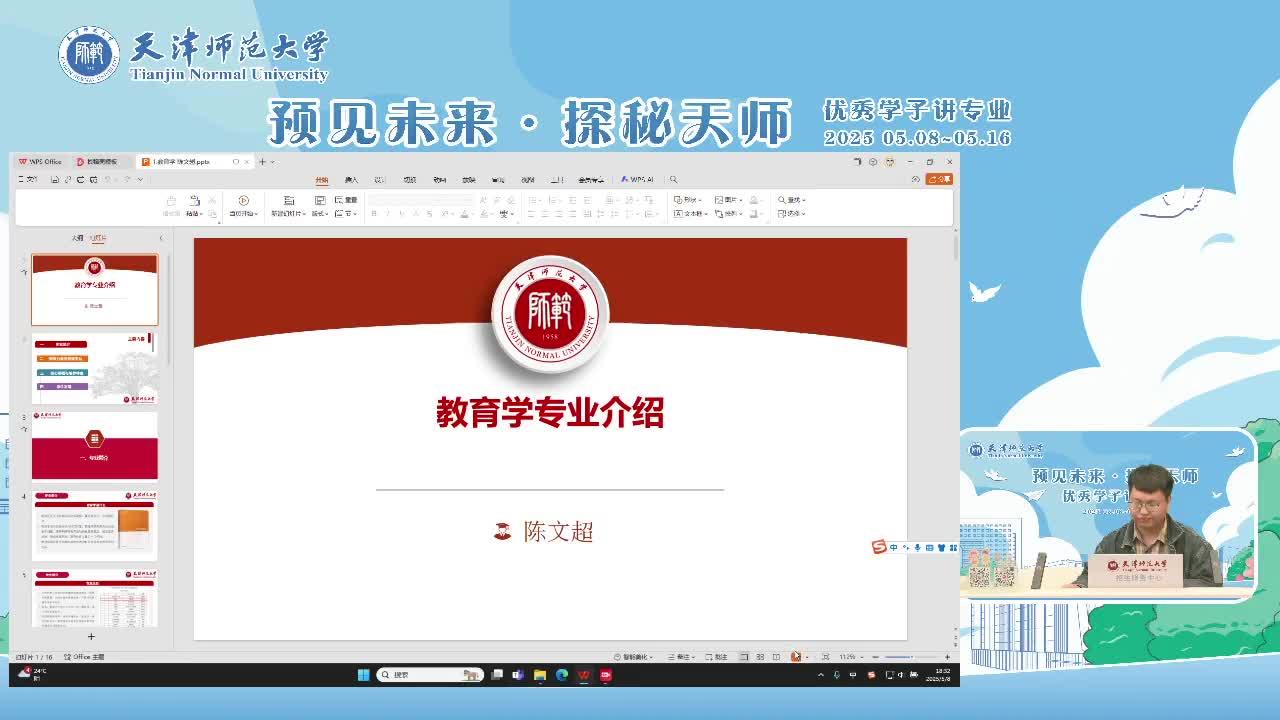Select the Insert ribbon tab

pyautogui.click(x=351, y=180)
